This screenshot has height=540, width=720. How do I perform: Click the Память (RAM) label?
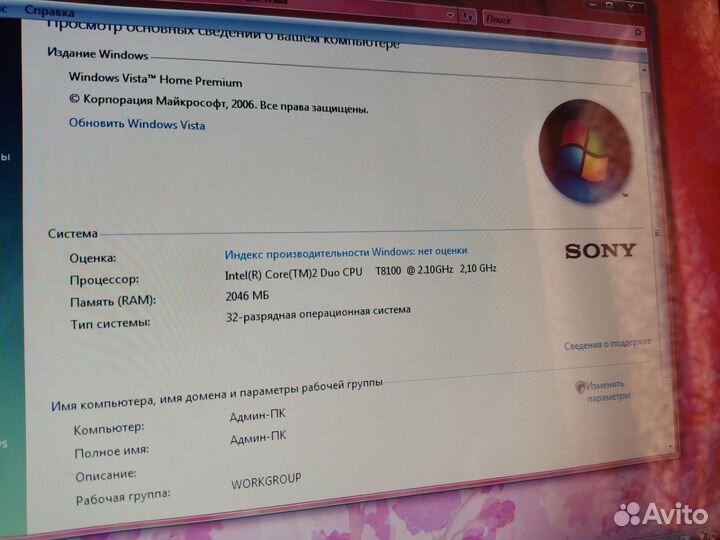click(x=113, y=301)
